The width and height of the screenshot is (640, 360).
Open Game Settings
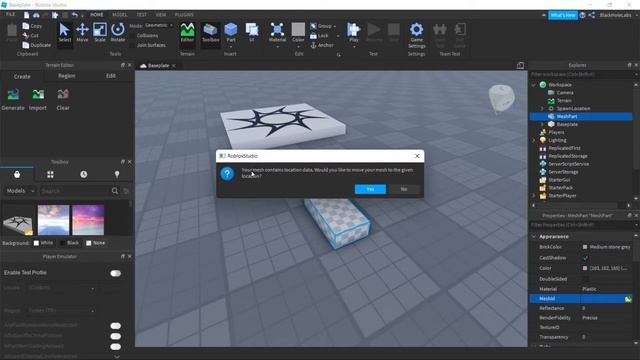coord(416,35)
